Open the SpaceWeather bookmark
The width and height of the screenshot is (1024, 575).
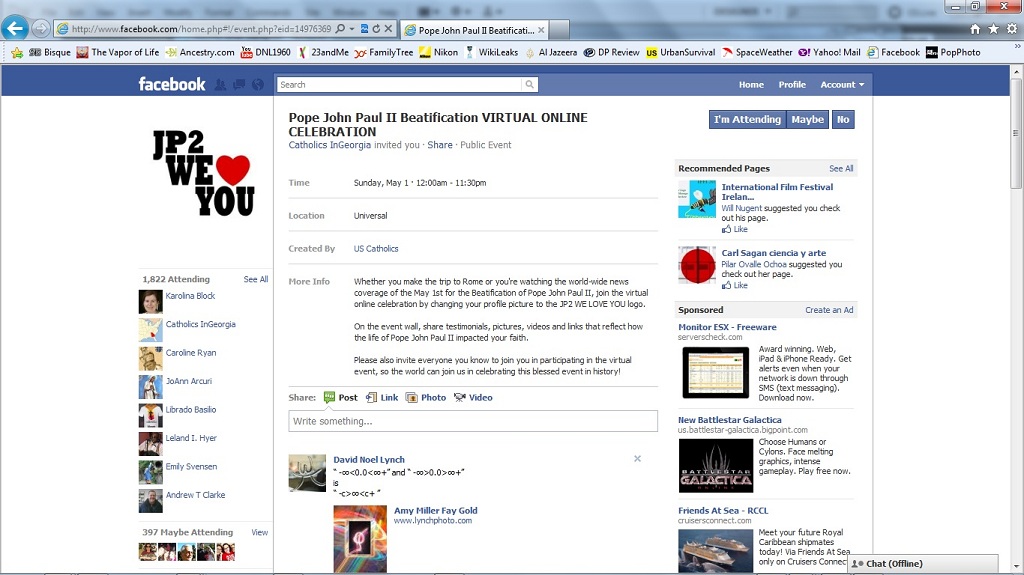(x=757, y=52)
